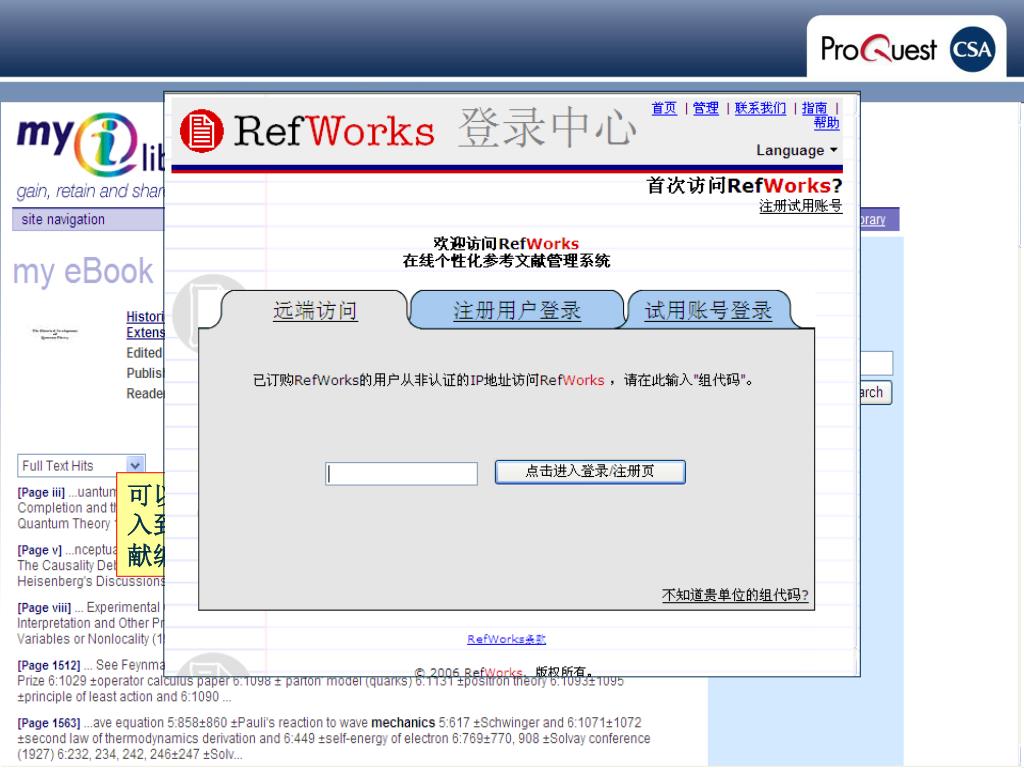
Task: Click the partially hidden search button at right
Action: pos(875,392)
